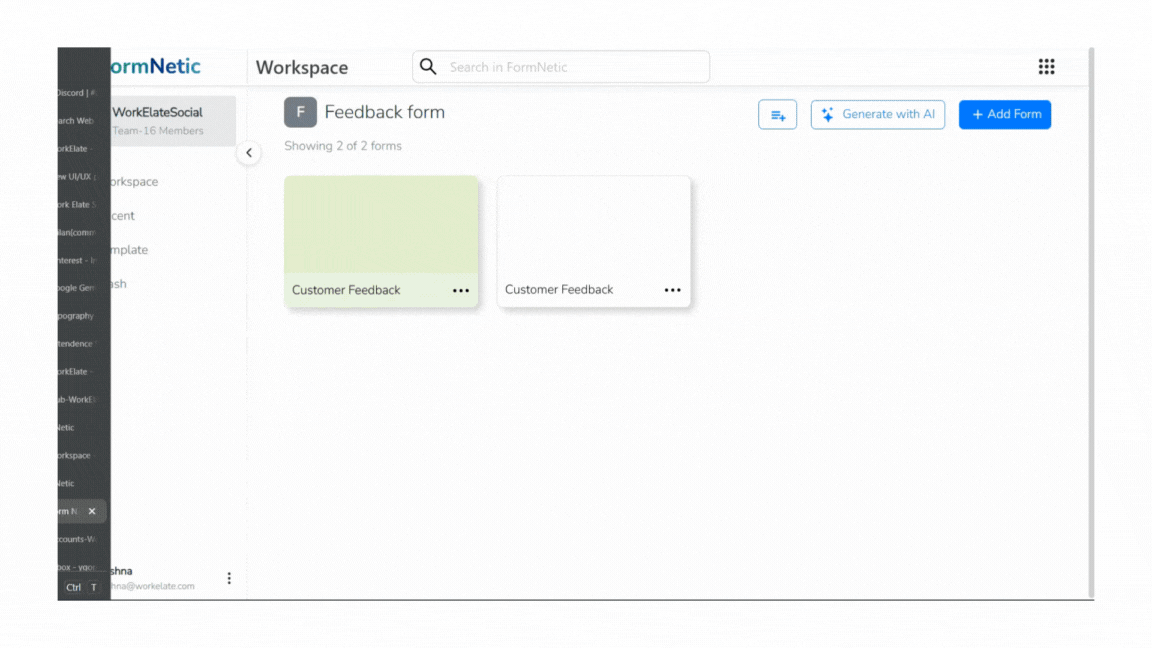Open Trash in the sidebar

coord(119,284)
